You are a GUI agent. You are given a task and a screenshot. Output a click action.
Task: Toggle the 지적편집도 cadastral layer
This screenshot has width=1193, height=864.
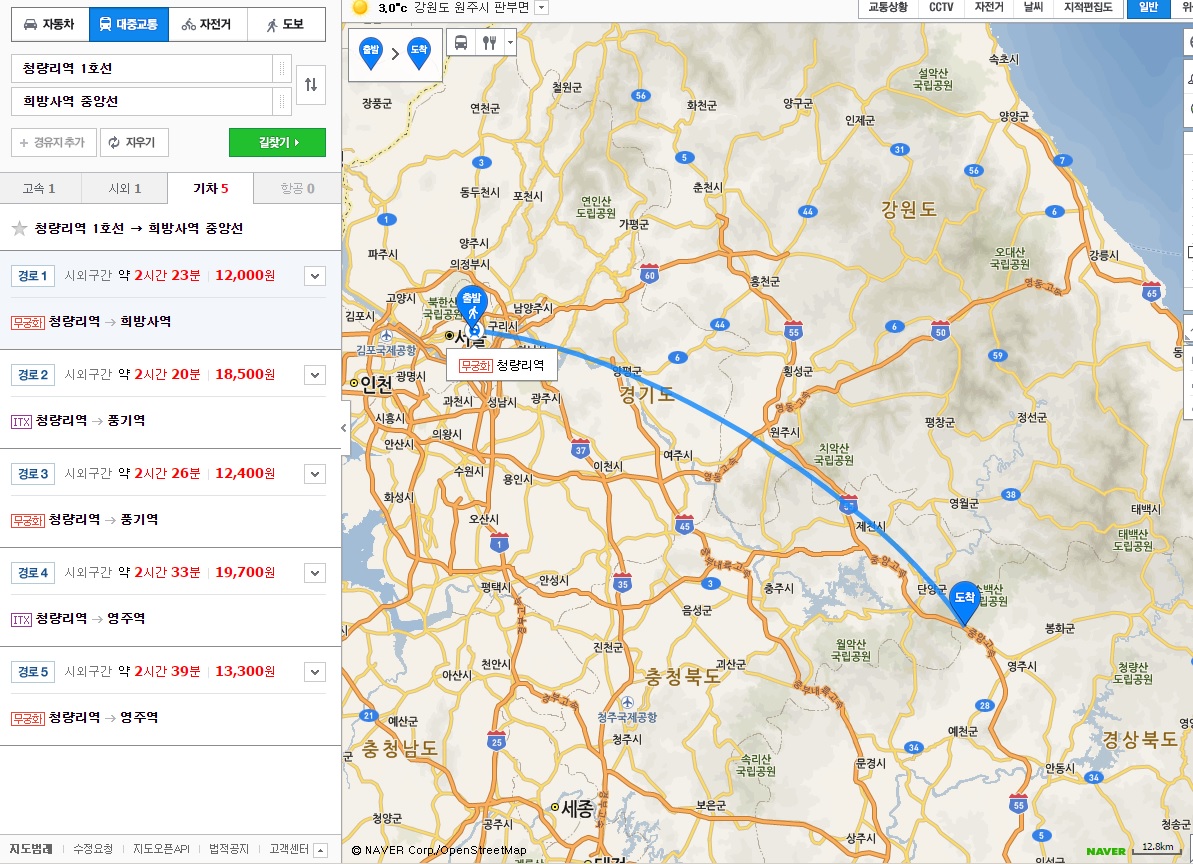coord(1088,8)
